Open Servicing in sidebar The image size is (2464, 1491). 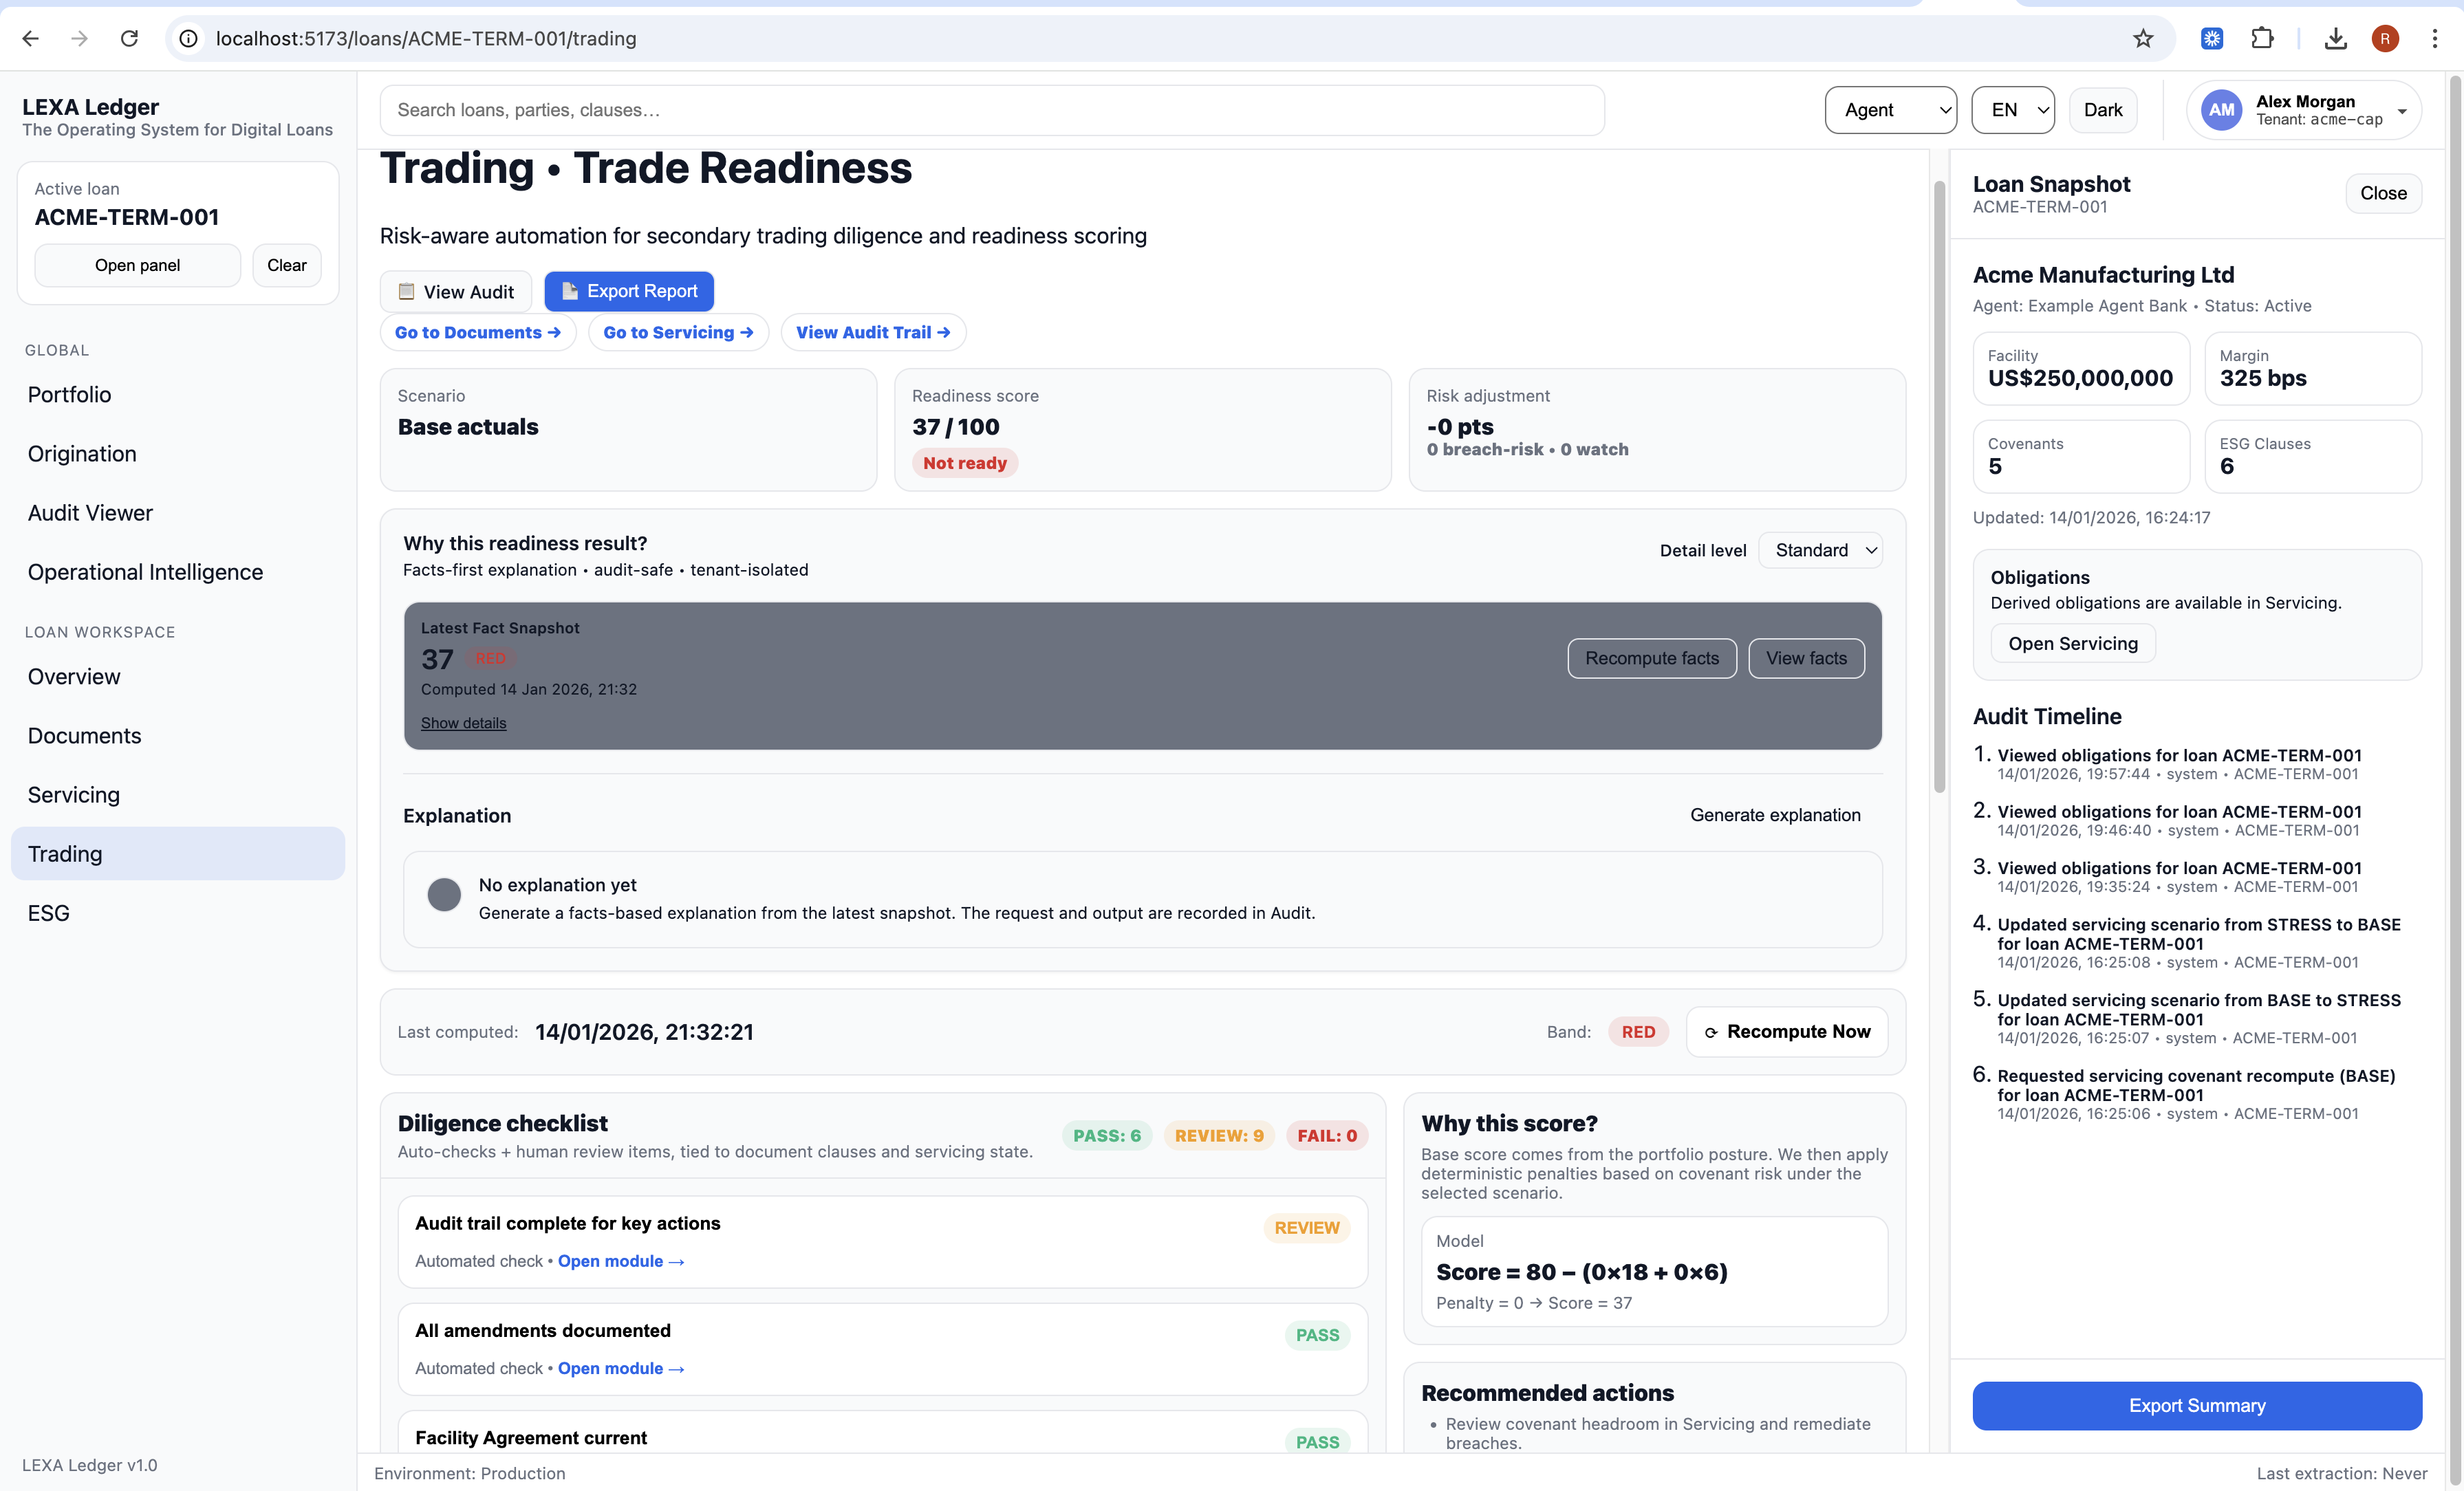coord(74,795)
